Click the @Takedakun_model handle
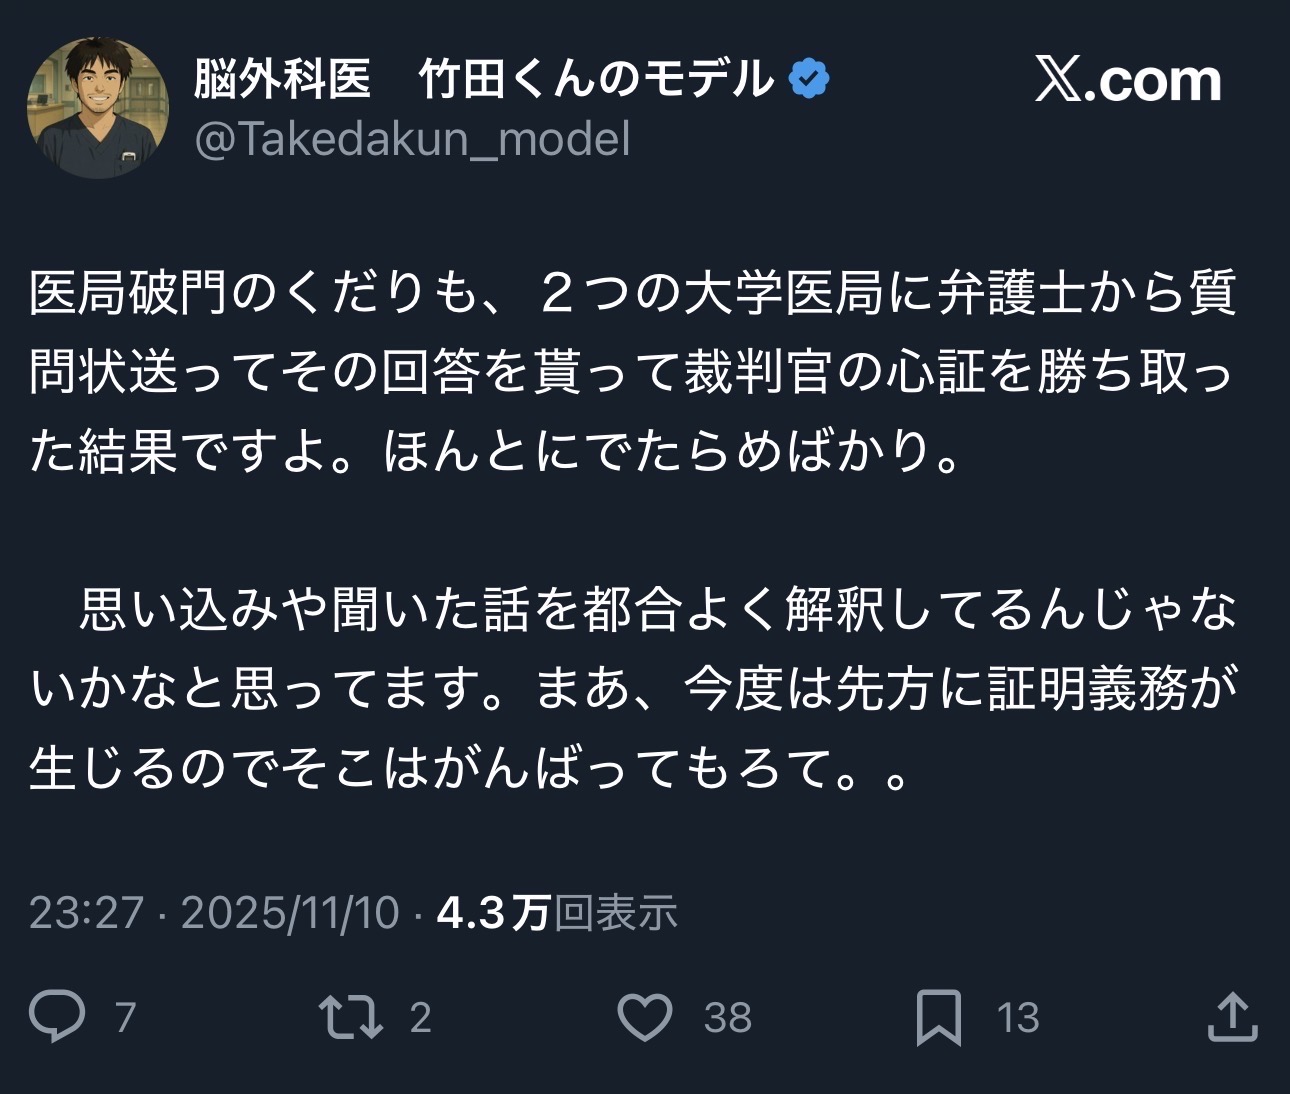Image resolution: width=1290 pixels, height=1094 pixels. pyautogui.click(x=412, y=139)
